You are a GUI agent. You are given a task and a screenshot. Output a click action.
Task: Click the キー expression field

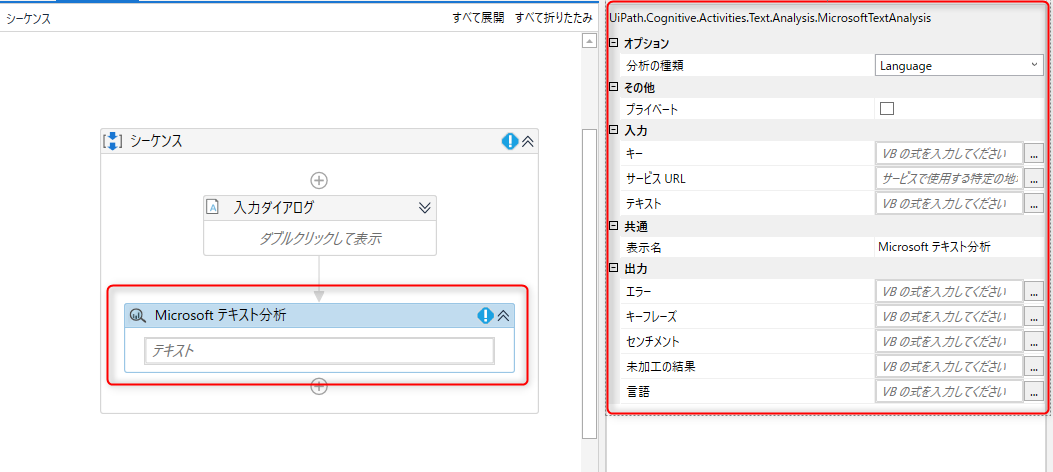950,153
